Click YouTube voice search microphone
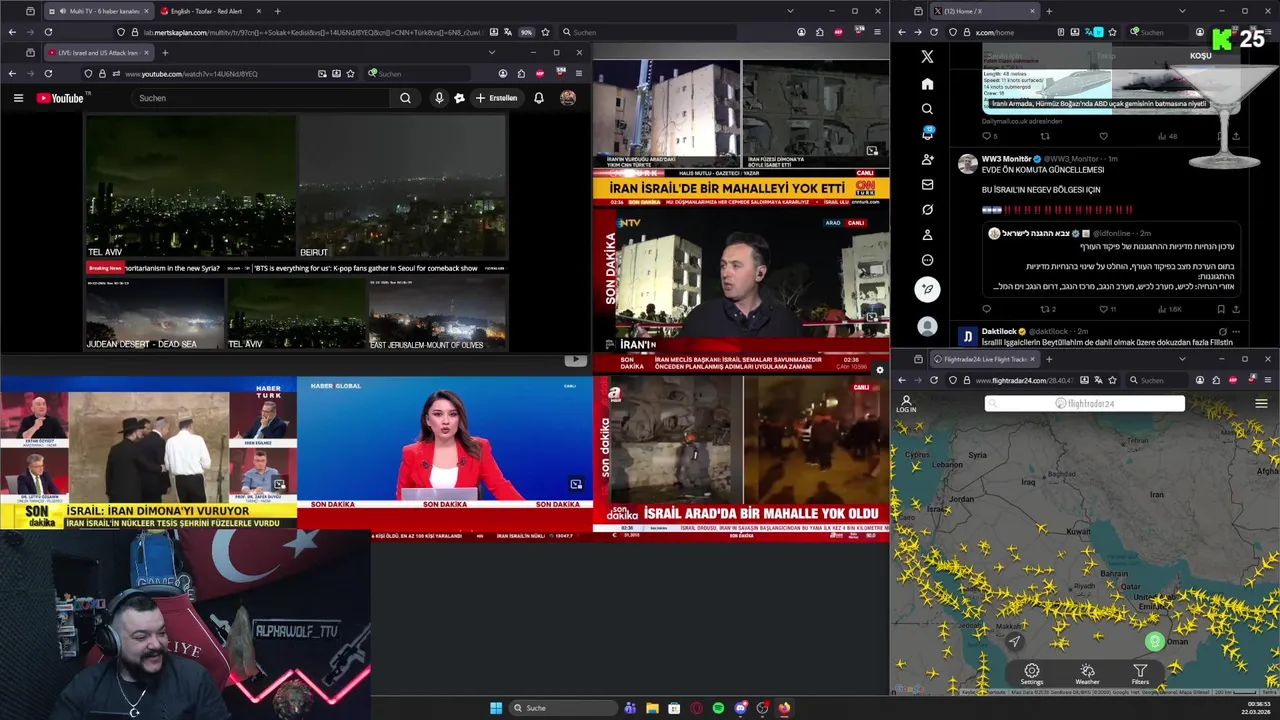This screenshot has height=720, width=1280. click(x=438, y=98)
